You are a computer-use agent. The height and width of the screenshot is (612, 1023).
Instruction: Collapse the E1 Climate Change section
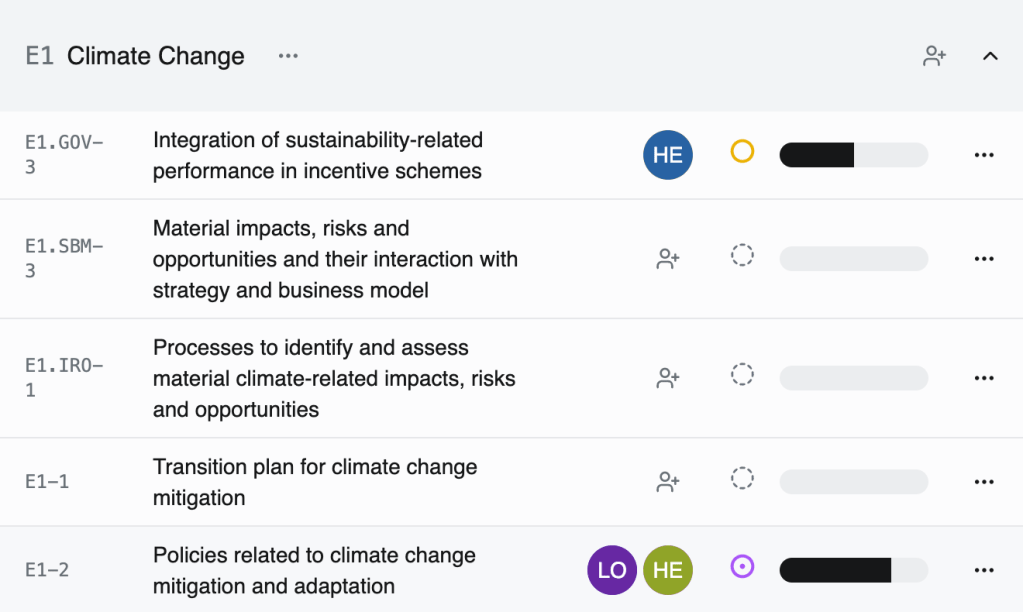click(990, 56)
